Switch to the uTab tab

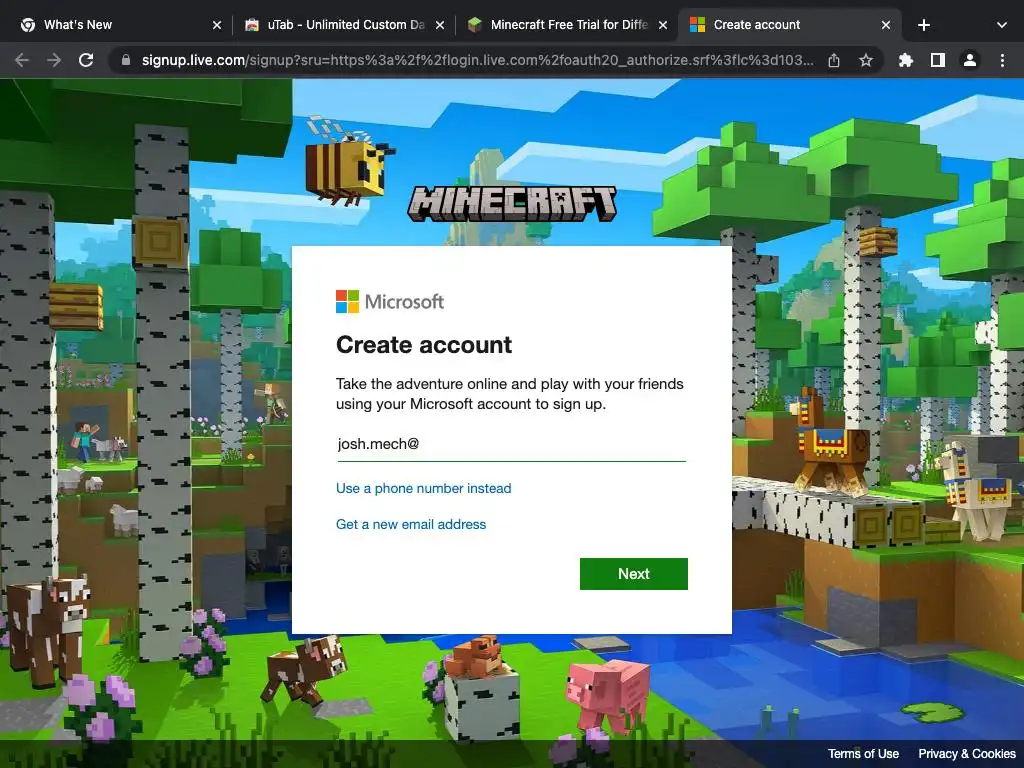[346, 25]
